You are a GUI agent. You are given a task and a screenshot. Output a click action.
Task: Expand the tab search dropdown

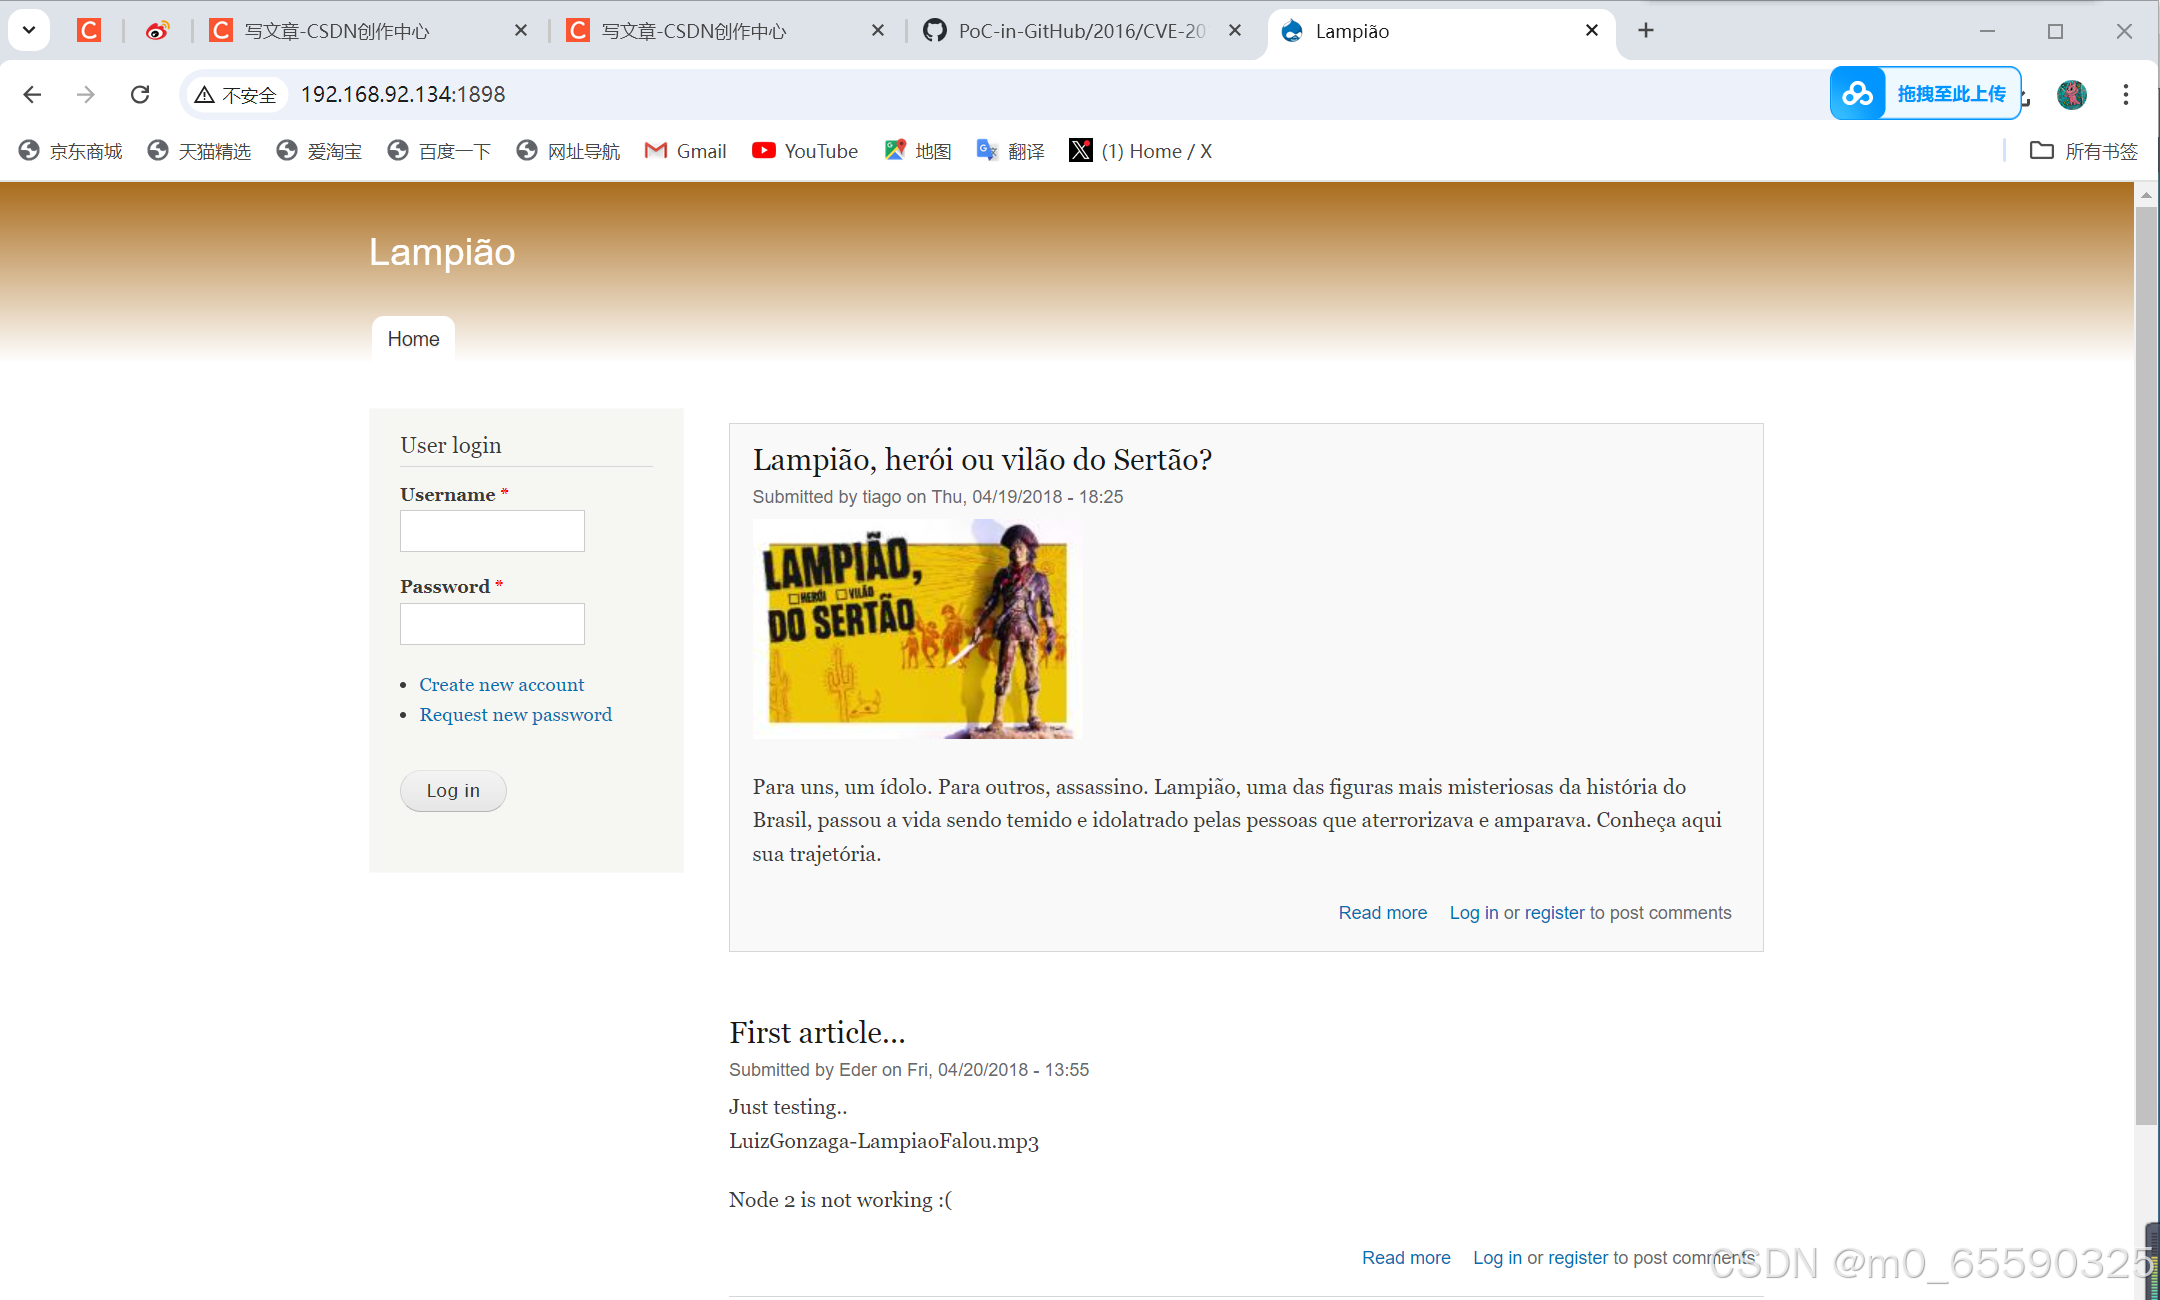pos(29,30)
